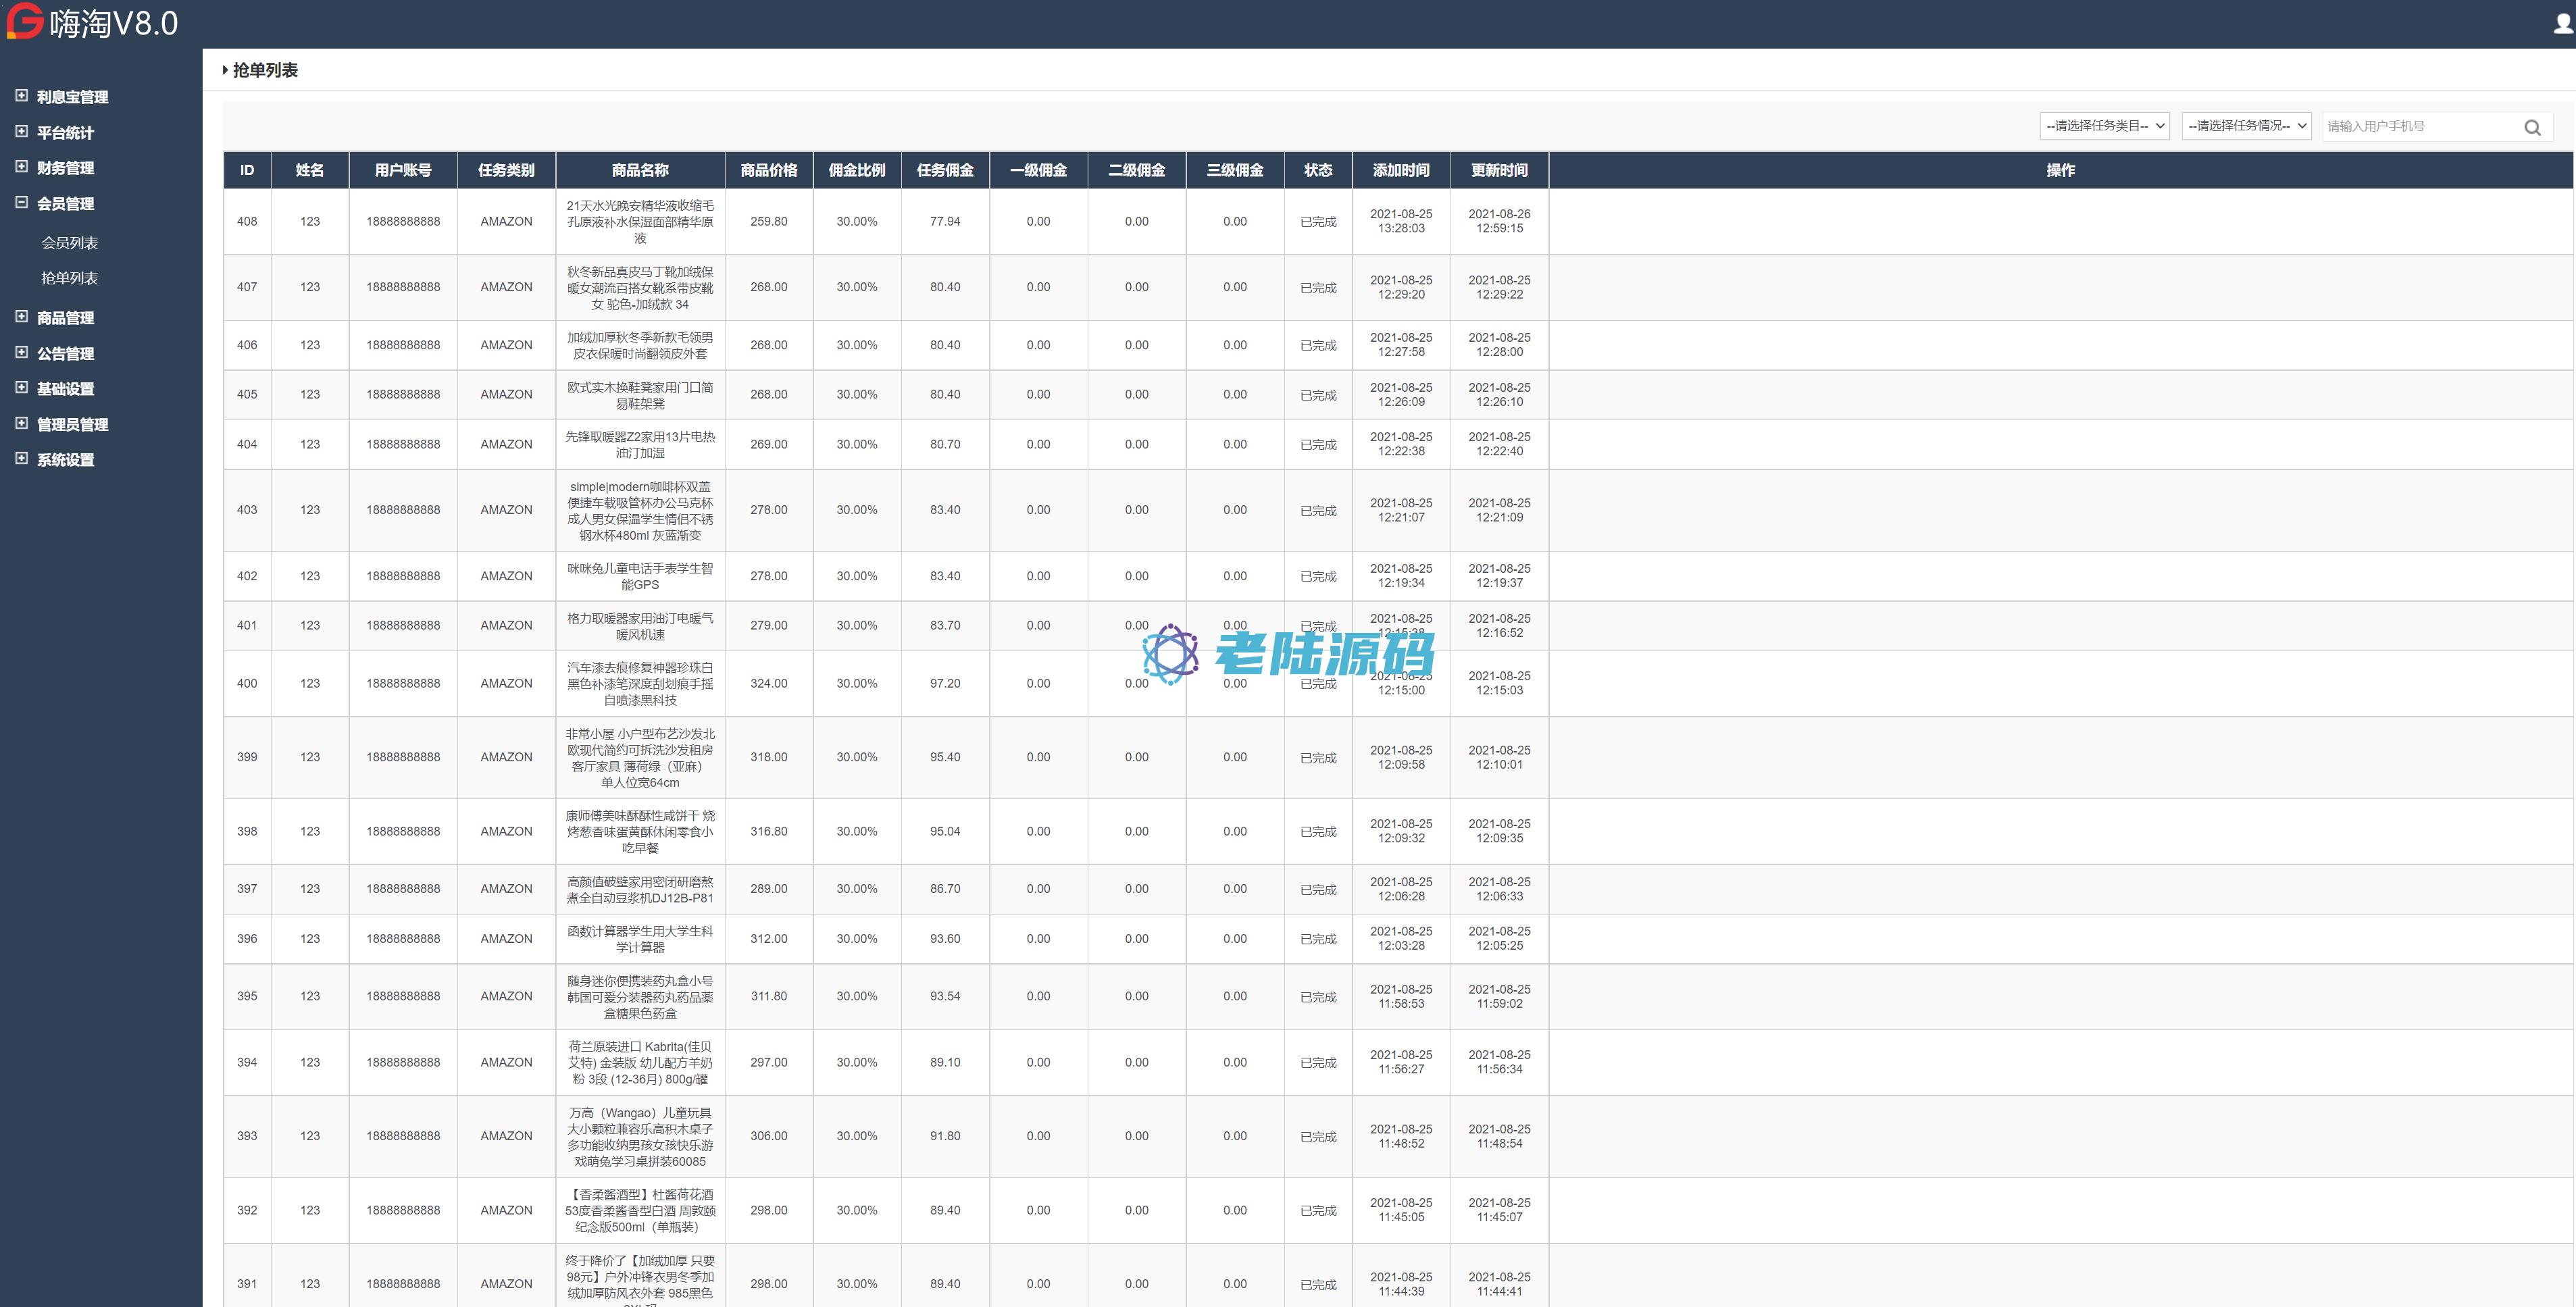Expand 财务管理 plus icon
The height and width of the screenshot is (1307, 2576).
coord(21,167)
